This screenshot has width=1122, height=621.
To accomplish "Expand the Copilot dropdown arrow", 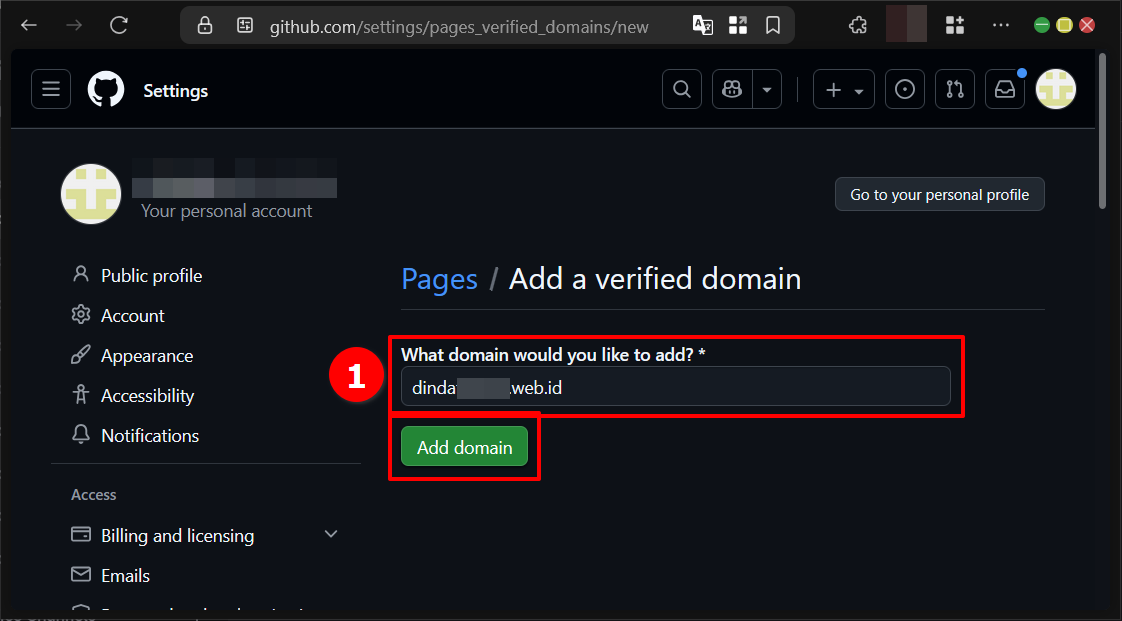I will 766,89.
